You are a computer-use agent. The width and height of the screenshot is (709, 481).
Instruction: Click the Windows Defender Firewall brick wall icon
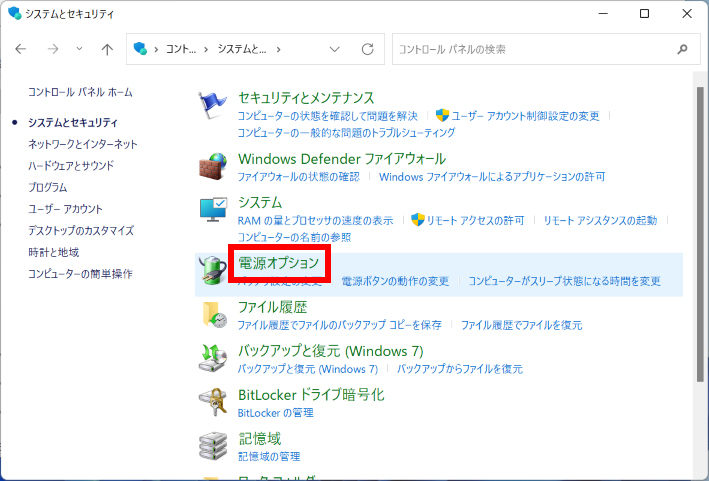[213, 166]
